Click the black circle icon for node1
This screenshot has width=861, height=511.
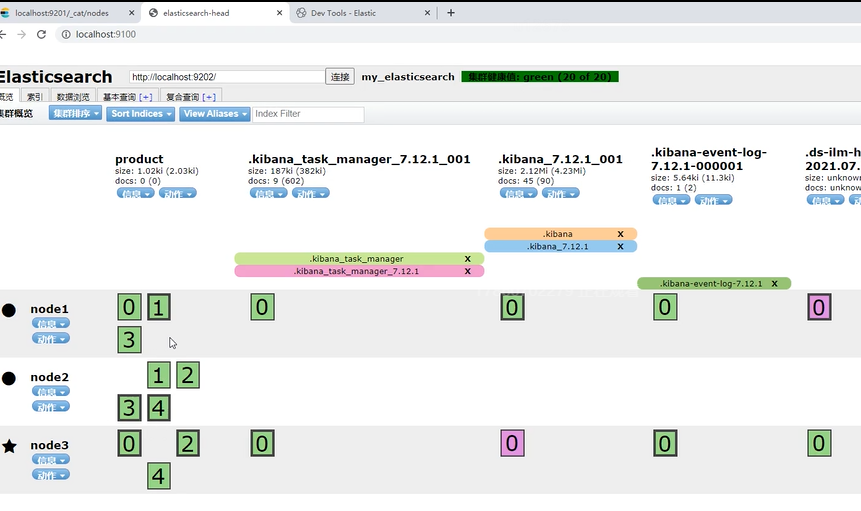(9, 310)
